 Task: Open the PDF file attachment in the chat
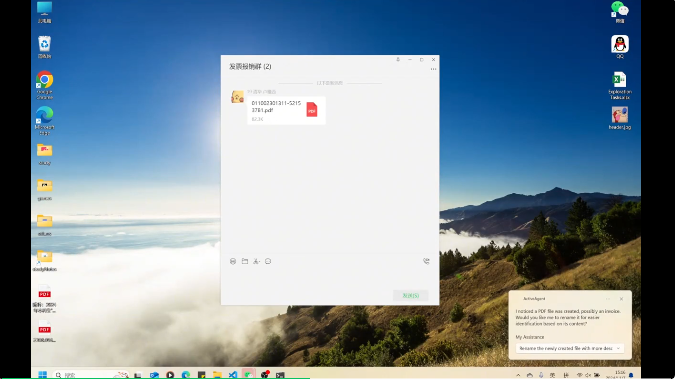click(x=286, y=111)
